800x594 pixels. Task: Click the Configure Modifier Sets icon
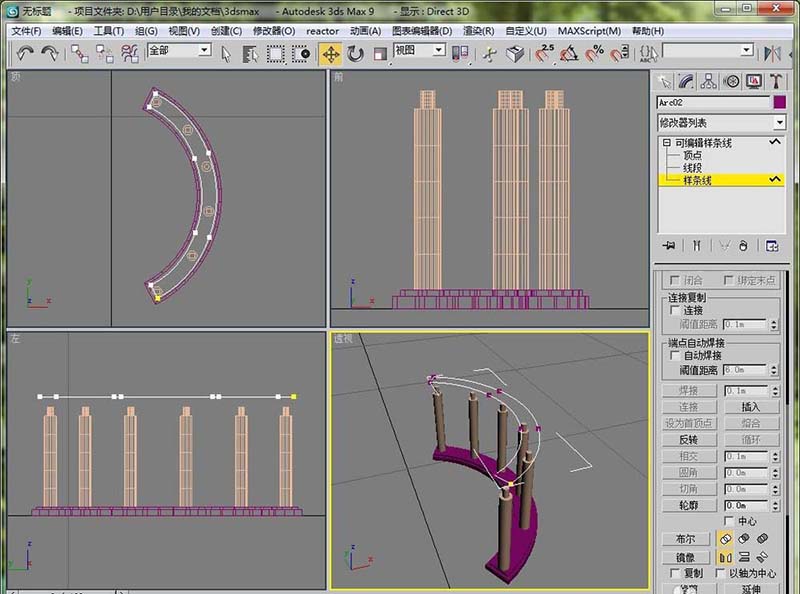coord(772,246)
